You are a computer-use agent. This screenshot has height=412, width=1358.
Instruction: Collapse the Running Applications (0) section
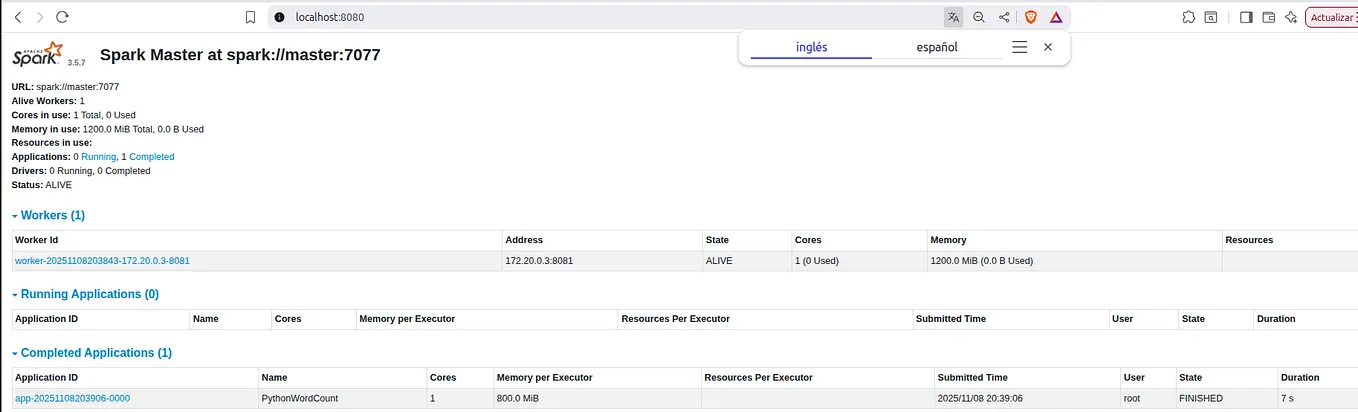[85, 294]
